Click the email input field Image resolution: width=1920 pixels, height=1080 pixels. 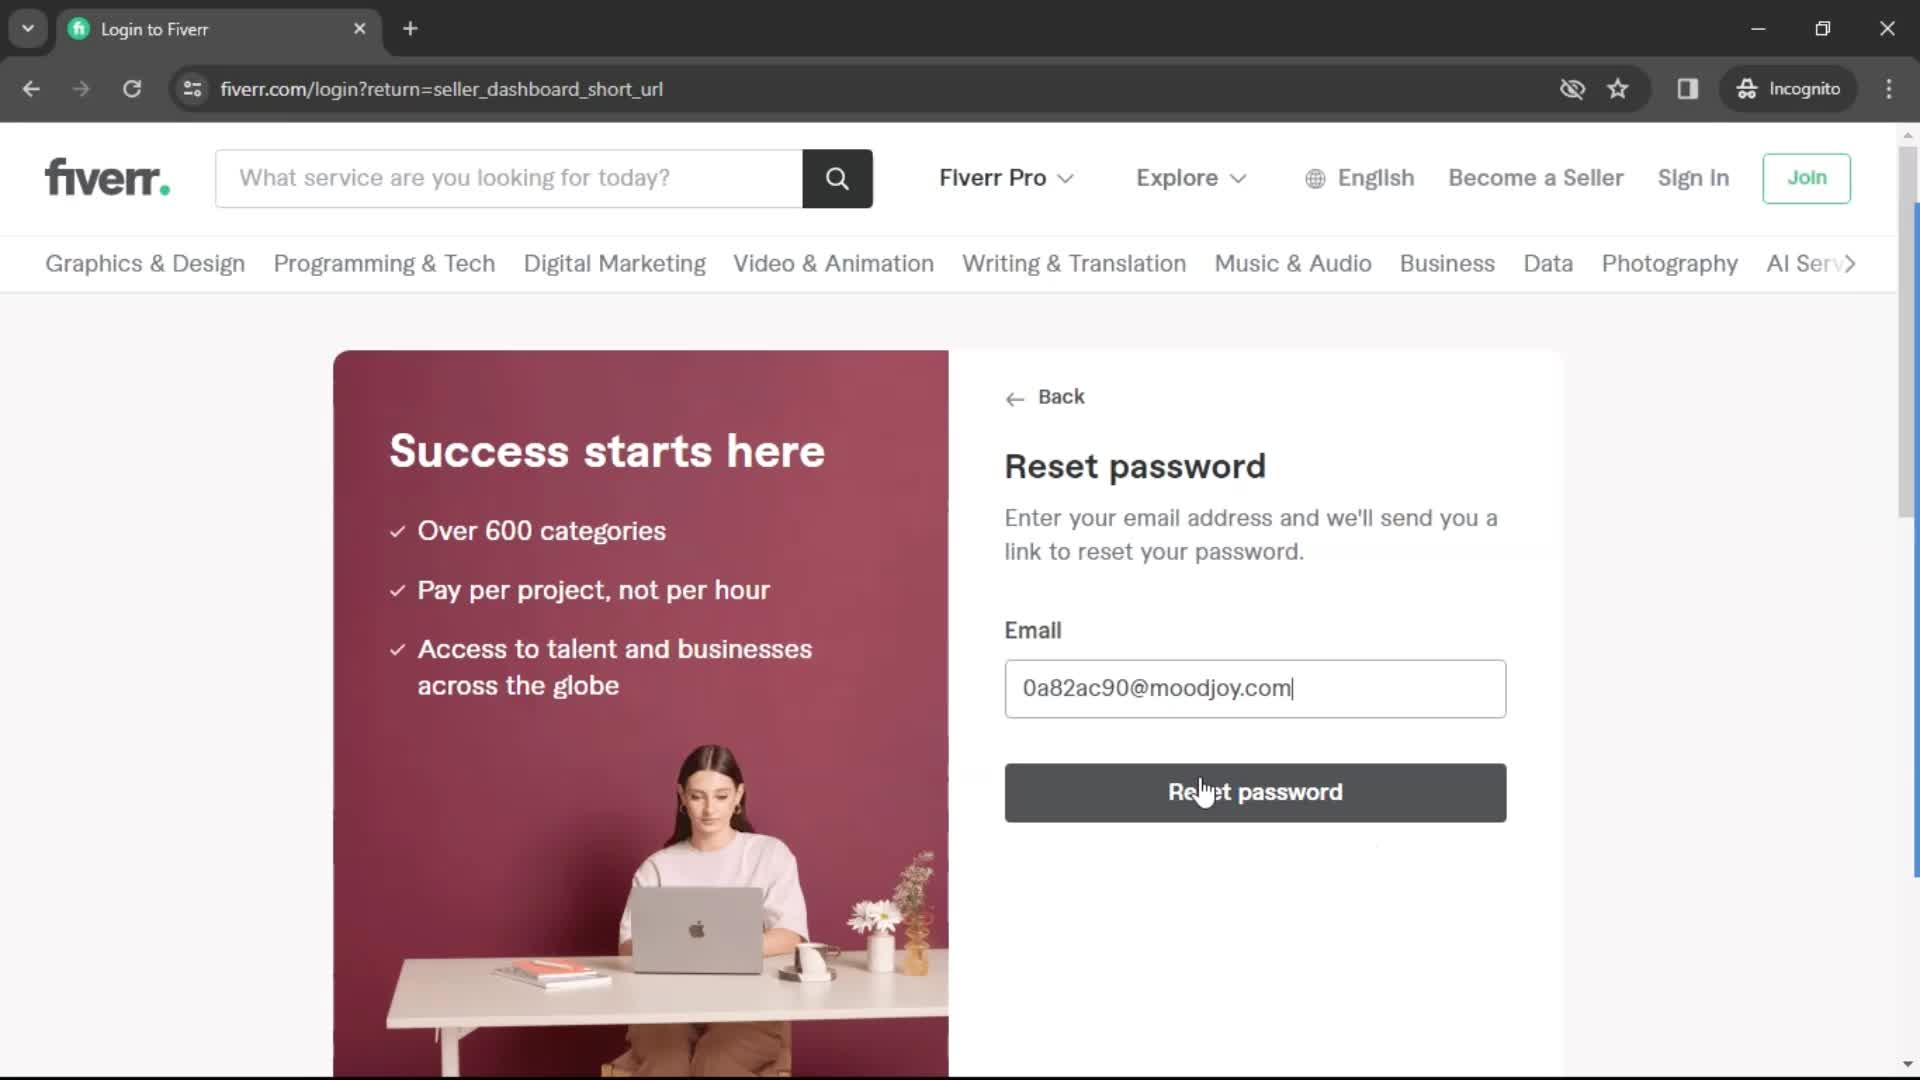point(1255,687)
